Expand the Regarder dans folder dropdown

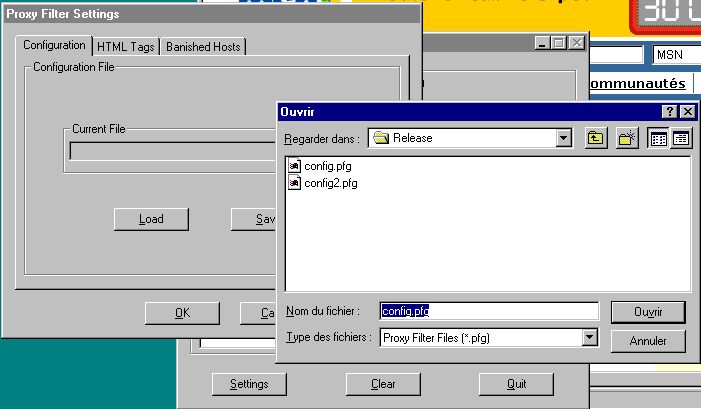pos(563,138)
